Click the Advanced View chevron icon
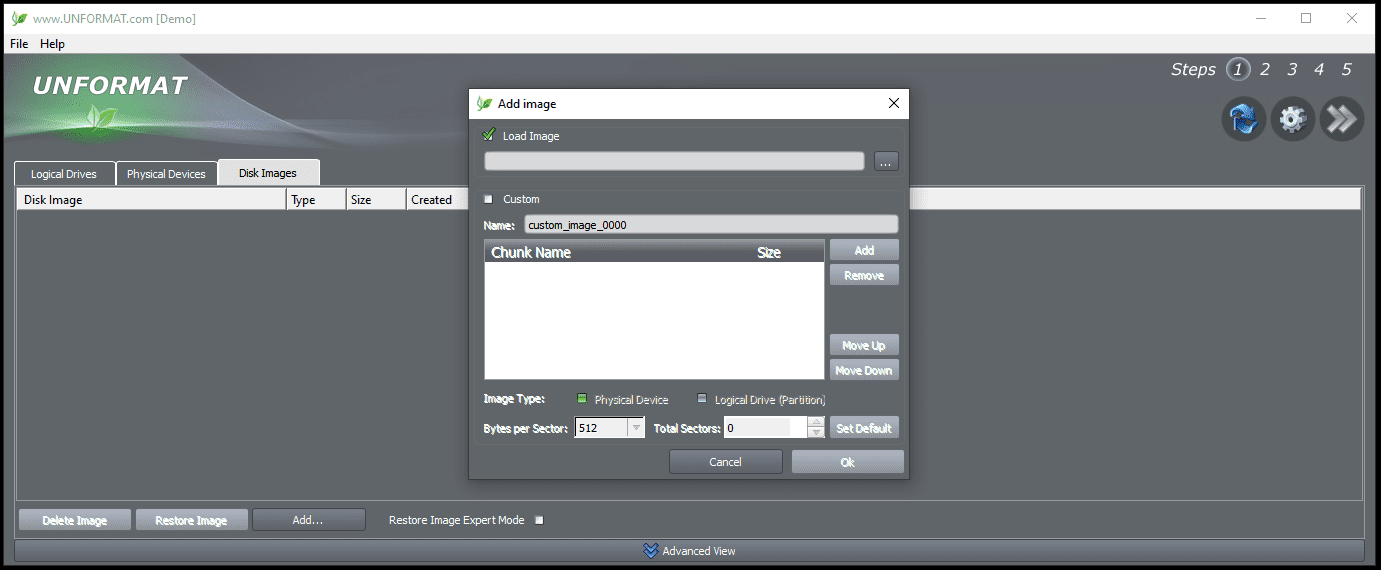The height and width of the screenshot is (570, 1381). (651, 551)
